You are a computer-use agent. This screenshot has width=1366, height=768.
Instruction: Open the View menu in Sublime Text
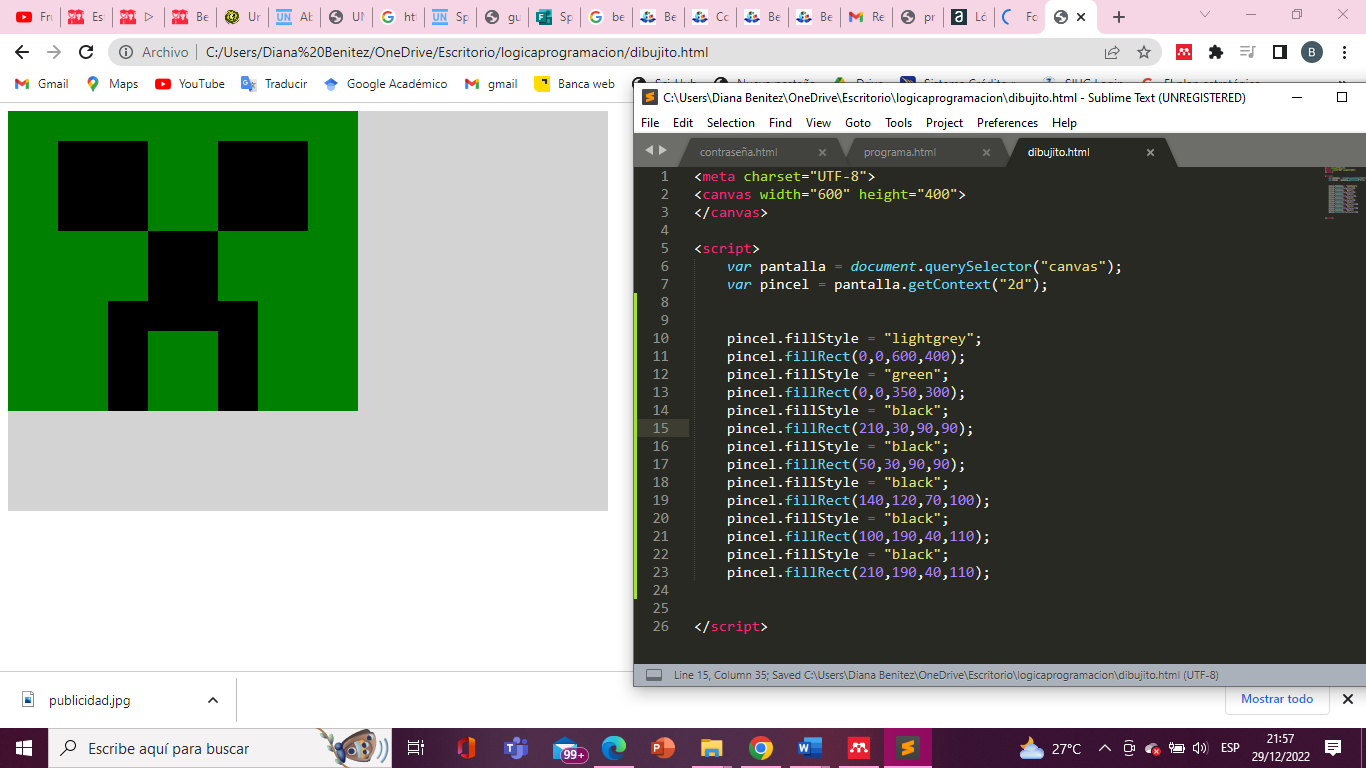pos(818,123)
